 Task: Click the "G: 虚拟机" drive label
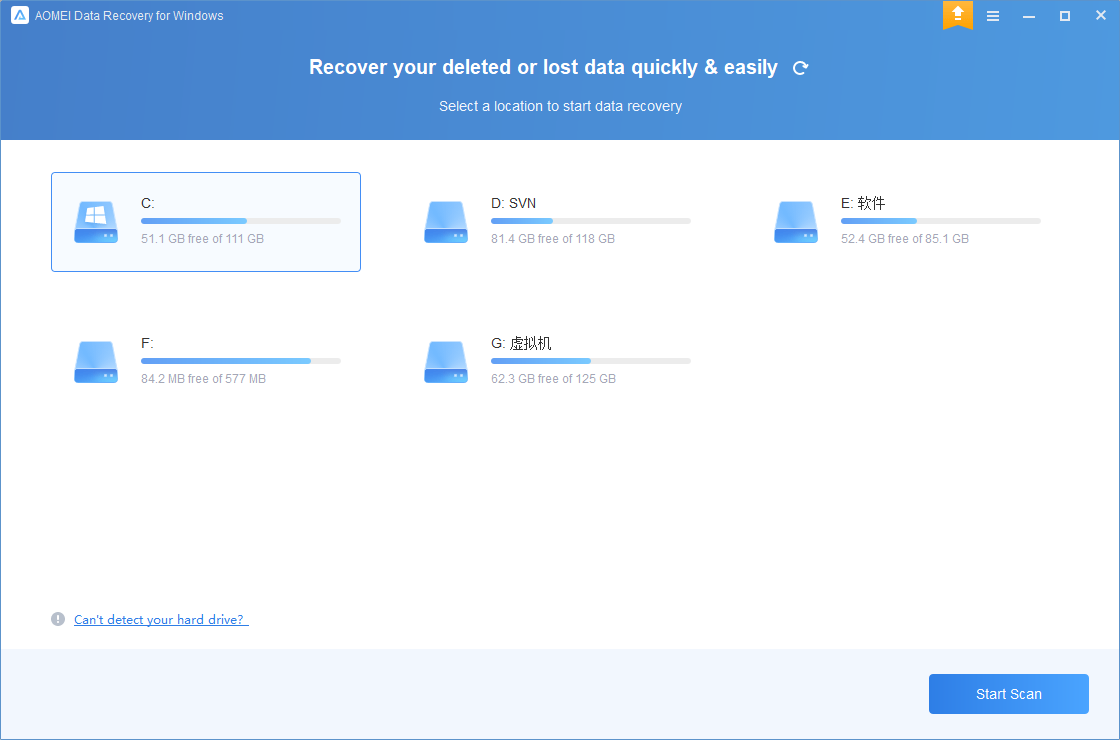pyautogui.click(x=521, y=344)
